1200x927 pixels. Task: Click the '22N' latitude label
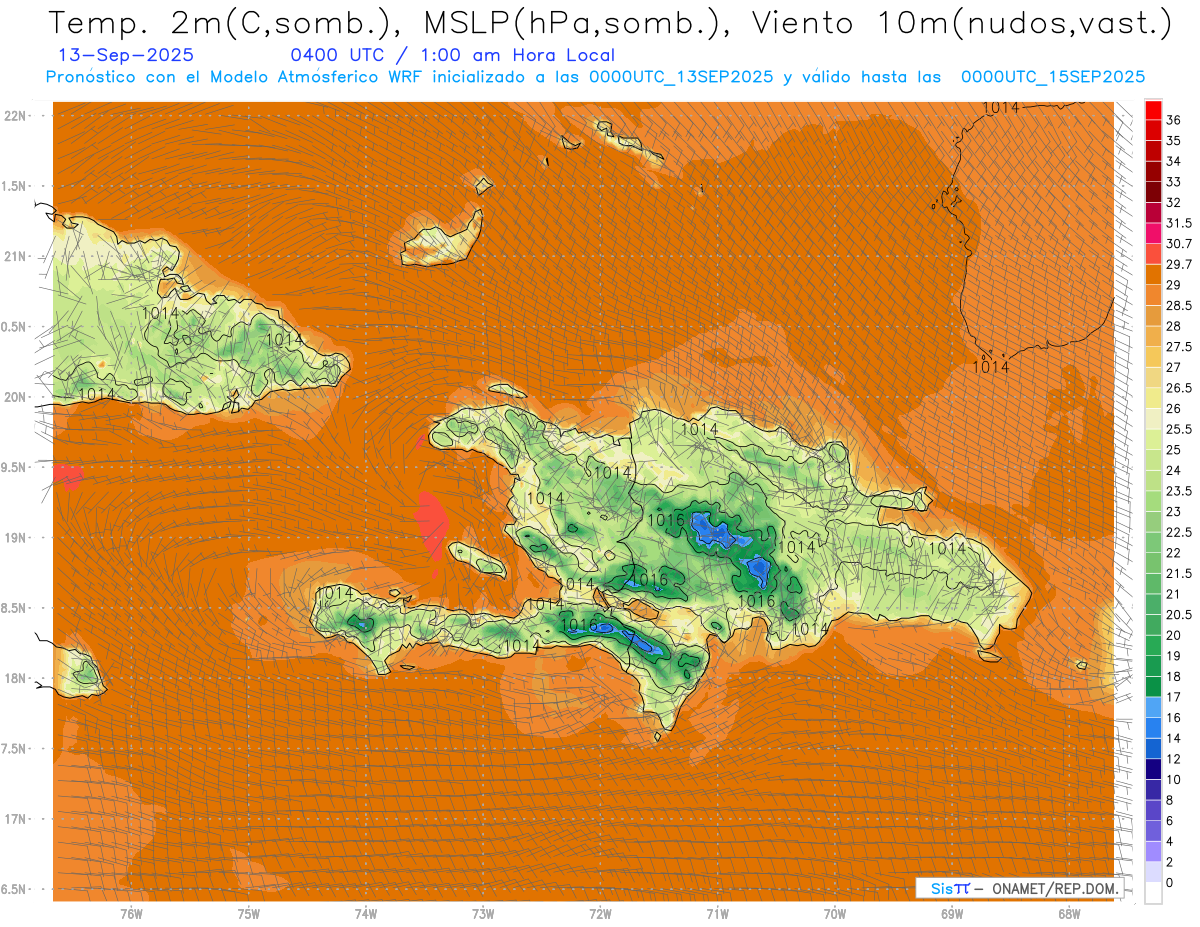pyautogui.click(x=15, y=116)
